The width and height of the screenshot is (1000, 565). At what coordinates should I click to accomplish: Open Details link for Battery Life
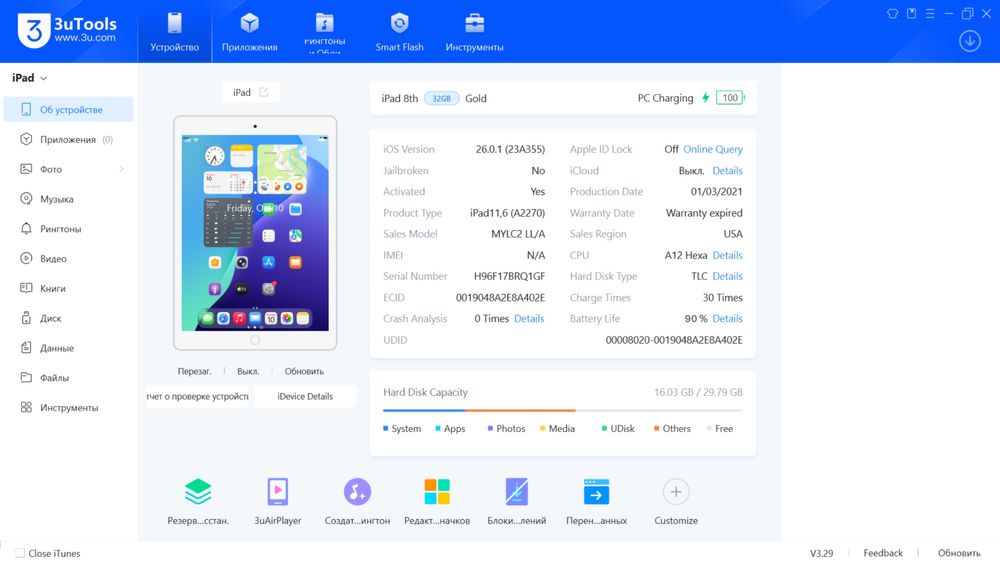click(x=728, y=318)
